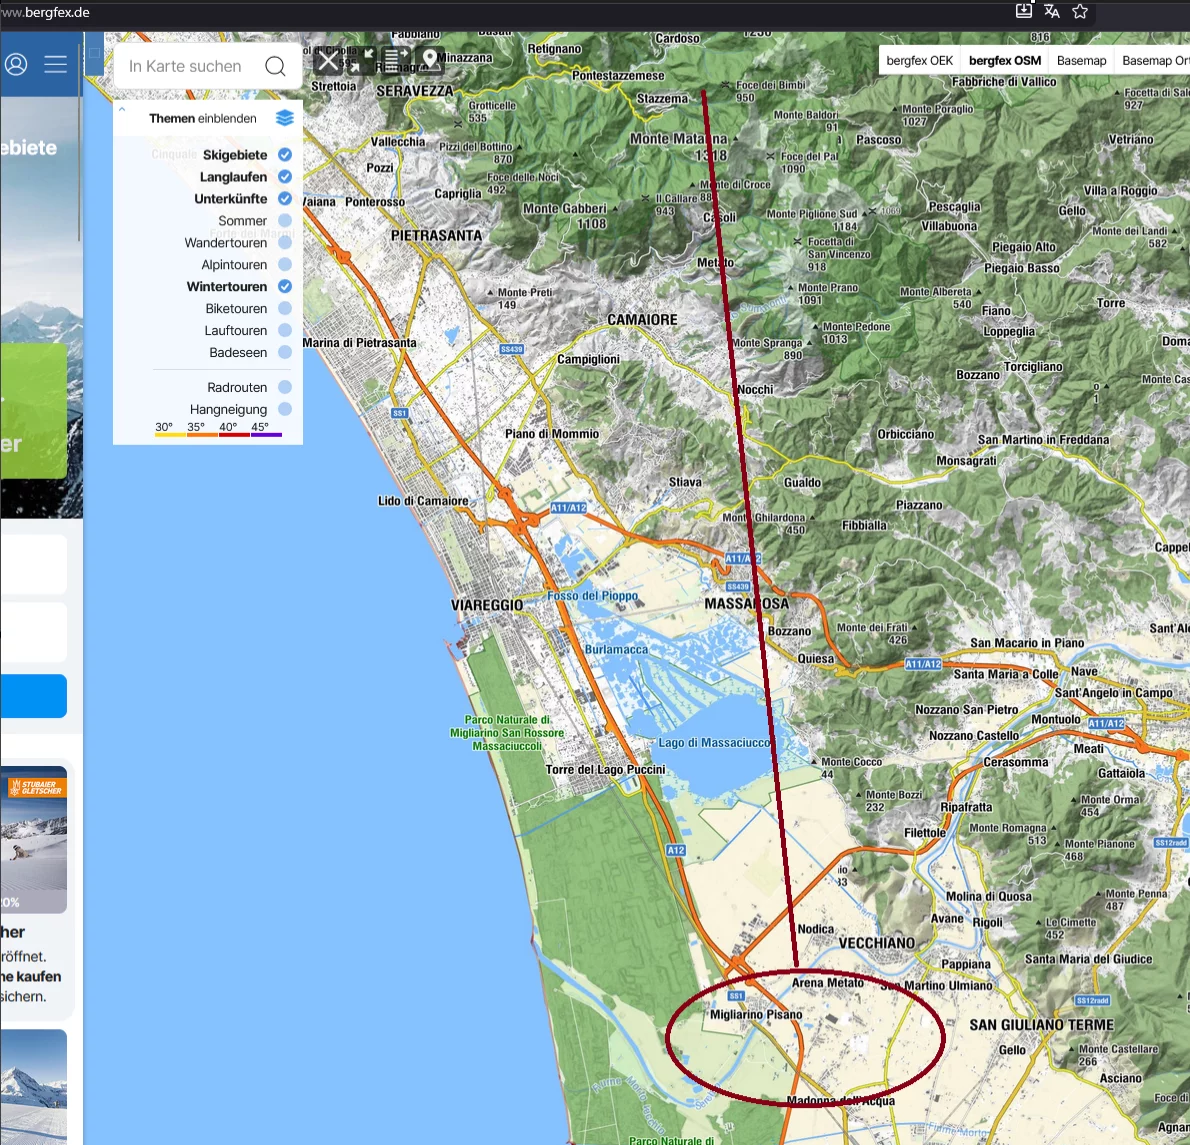Uncheck the Skigebiete layer checkbox
The width and height of the screenshot is (1190, 1145).
pos(285,155)
